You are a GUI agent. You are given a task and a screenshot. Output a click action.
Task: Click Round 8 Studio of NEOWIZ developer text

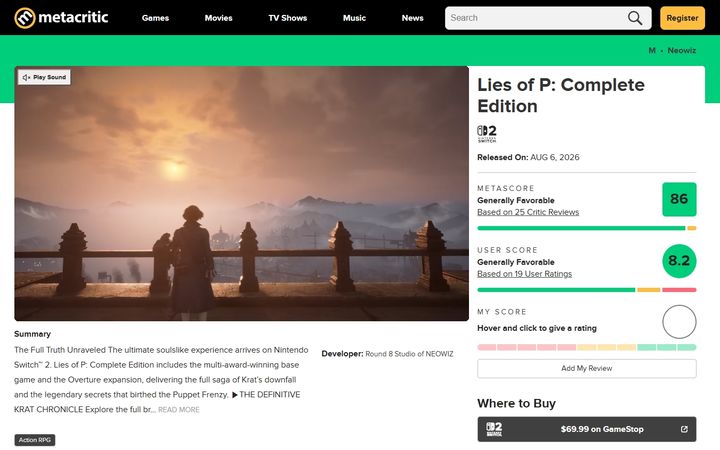(409, 354)
